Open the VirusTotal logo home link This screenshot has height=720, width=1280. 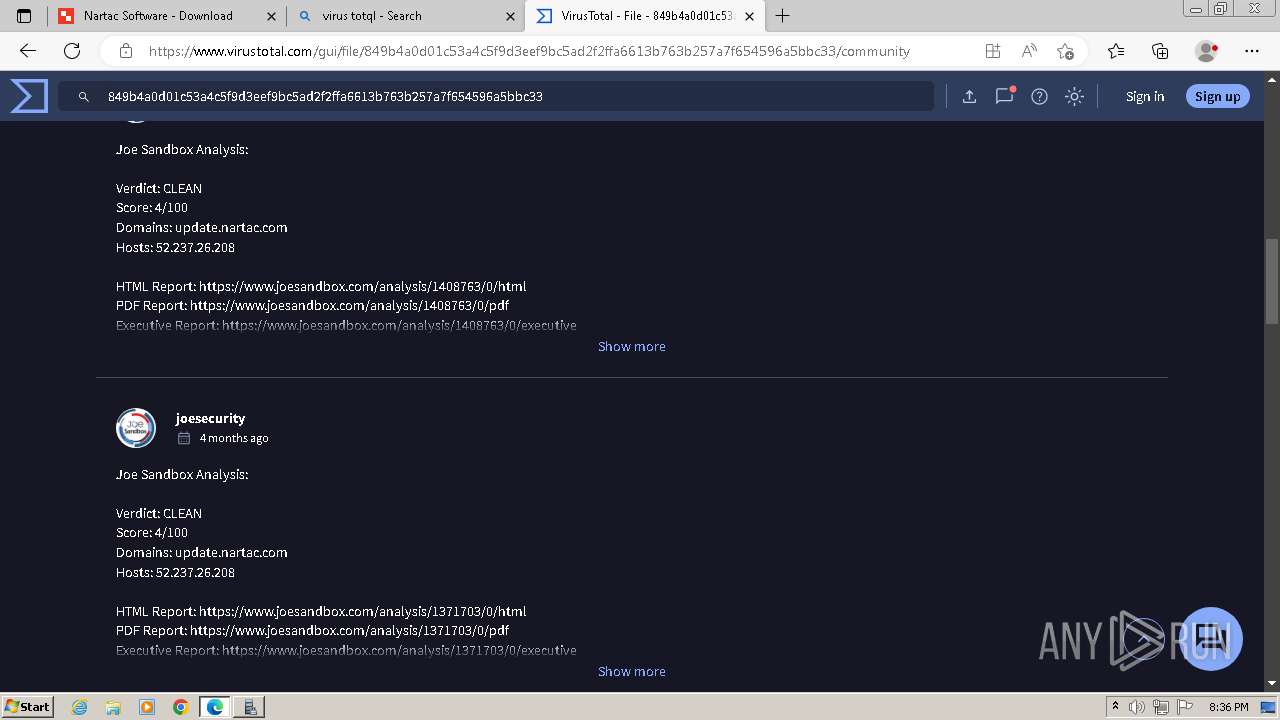pyautogui.click(x=29, y=96)
